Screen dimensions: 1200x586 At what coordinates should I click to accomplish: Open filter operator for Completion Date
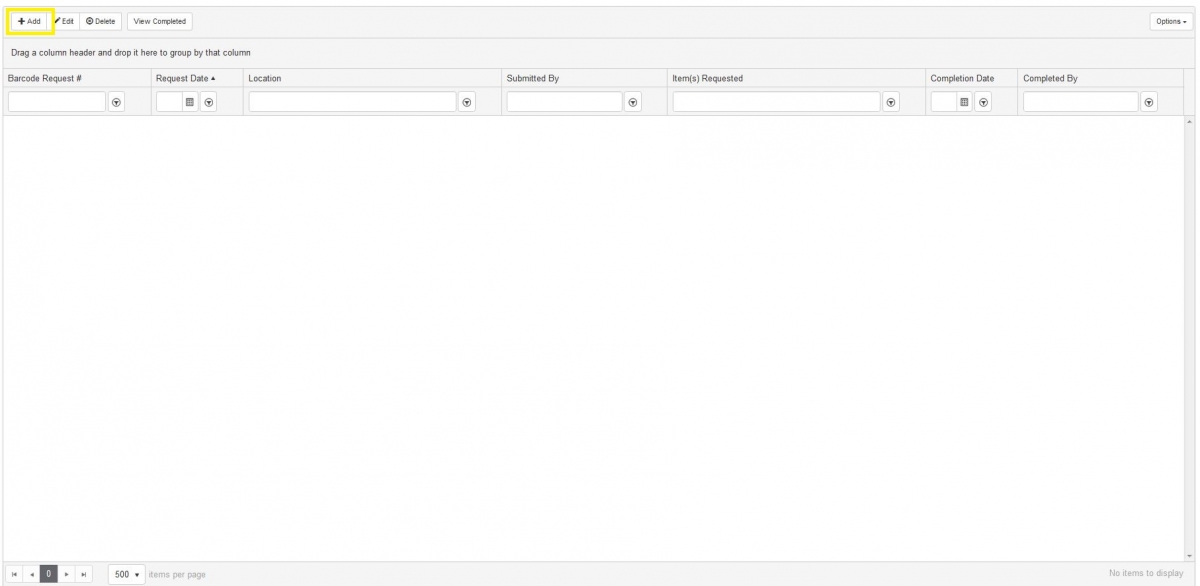coord(984,102)
